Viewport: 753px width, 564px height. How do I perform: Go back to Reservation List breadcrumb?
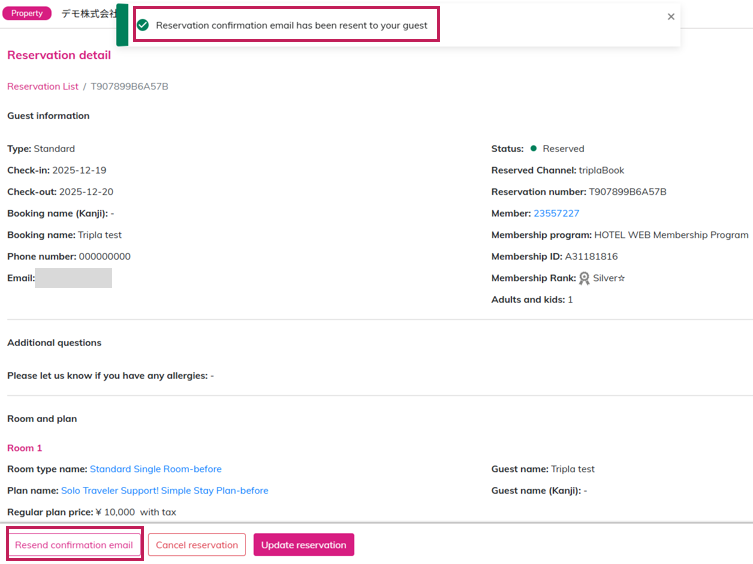point(42,87)
